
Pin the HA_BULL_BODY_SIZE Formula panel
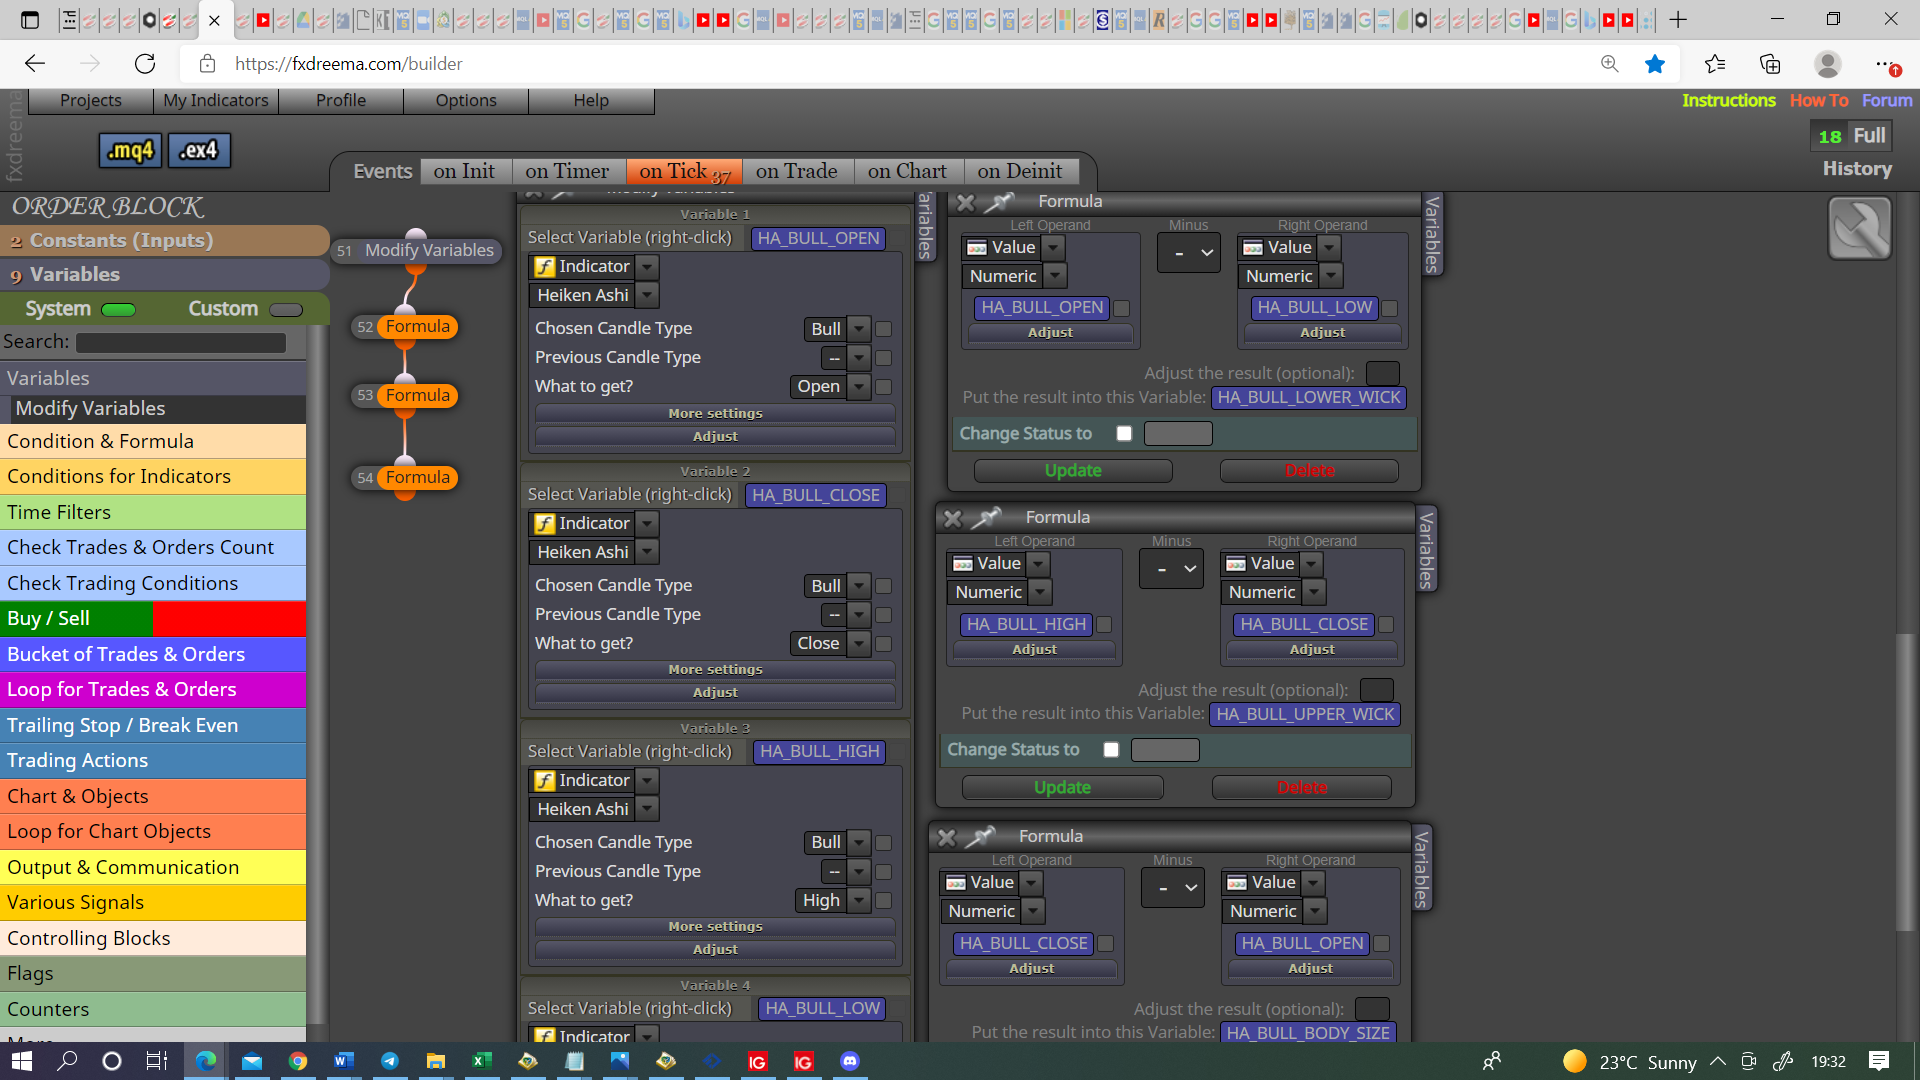tap(979, 836)
